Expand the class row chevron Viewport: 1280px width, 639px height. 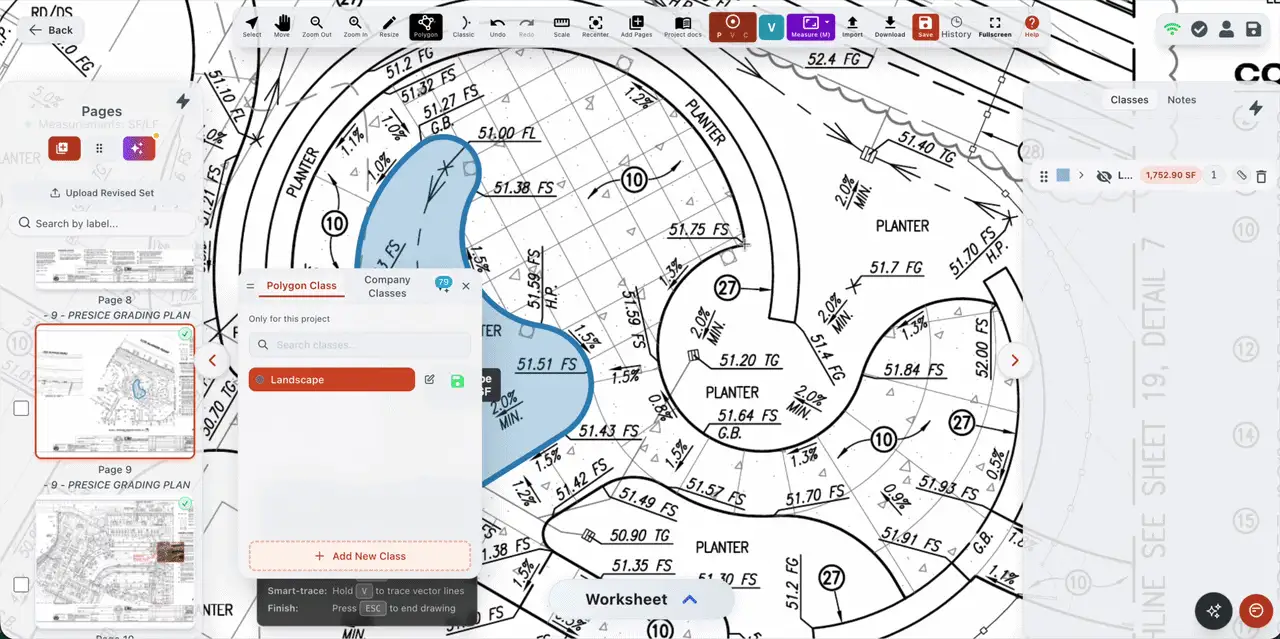point(1081,176)
